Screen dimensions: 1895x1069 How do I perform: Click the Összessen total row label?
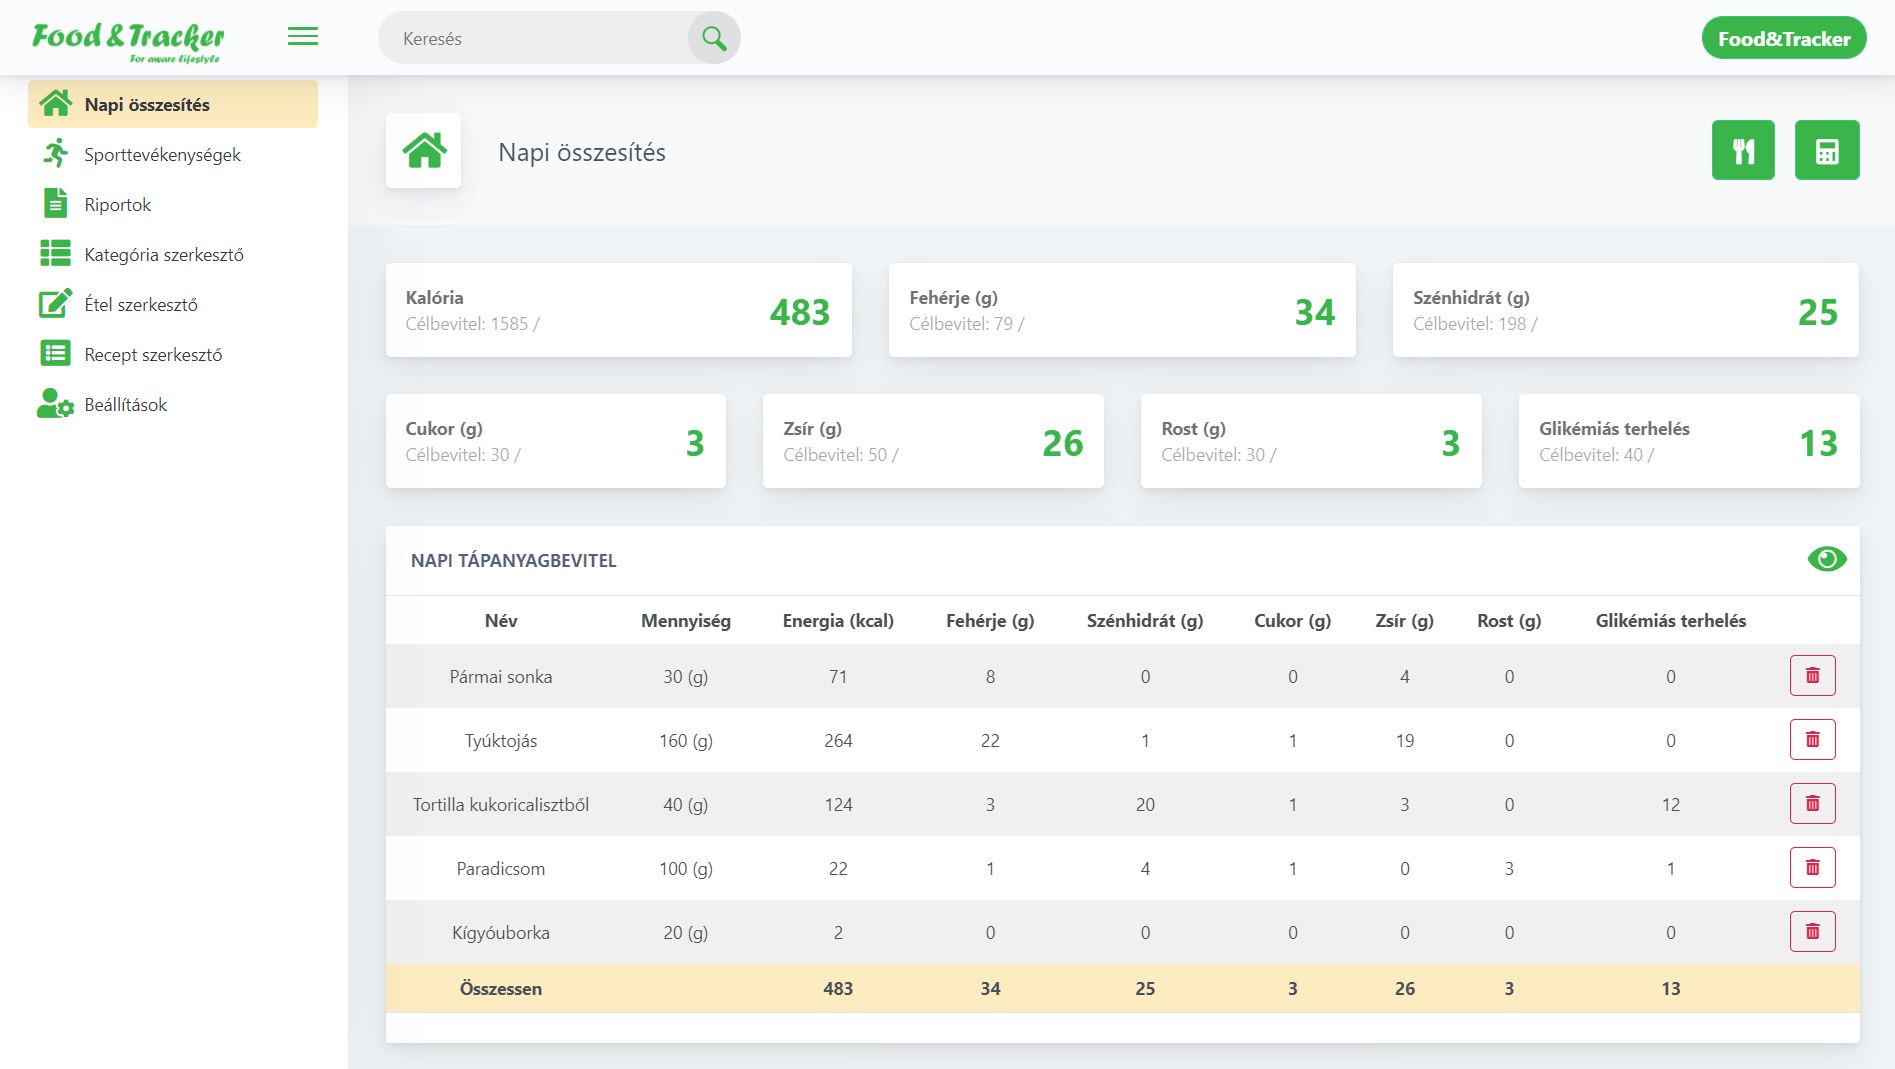point(501,988)
